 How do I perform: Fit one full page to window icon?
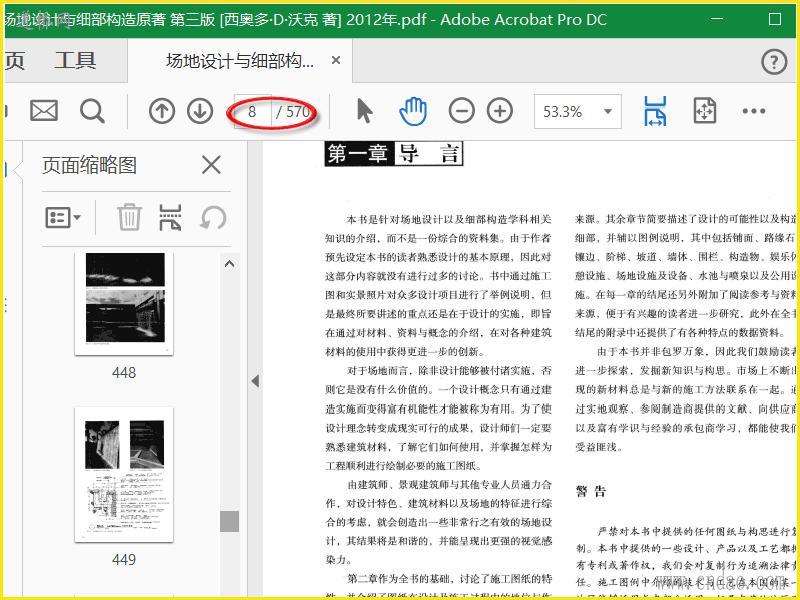click(705, 111)
